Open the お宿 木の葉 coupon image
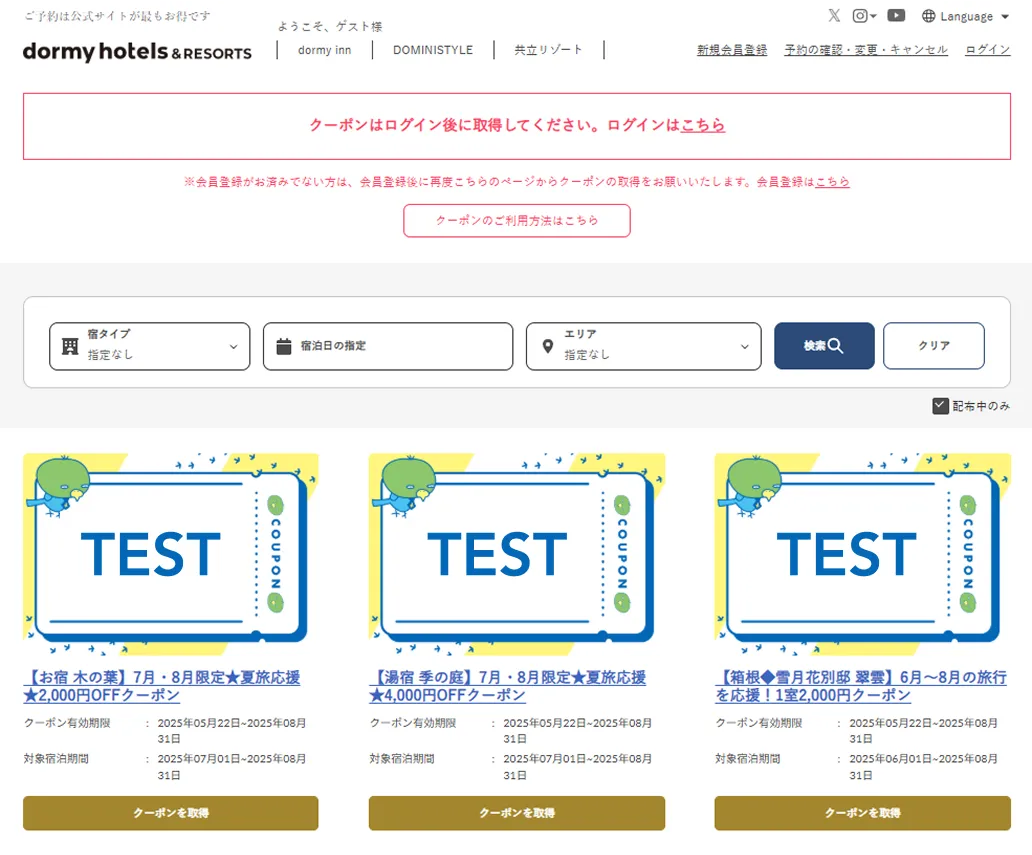This screenshot has height=855, width=1032. click(x=170, y=554)
